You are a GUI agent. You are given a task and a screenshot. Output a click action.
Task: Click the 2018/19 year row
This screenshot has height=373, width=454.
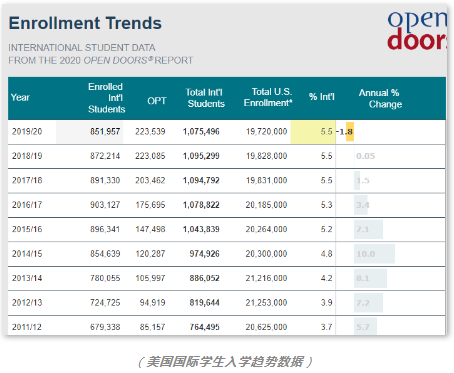[x=227, y=156]
